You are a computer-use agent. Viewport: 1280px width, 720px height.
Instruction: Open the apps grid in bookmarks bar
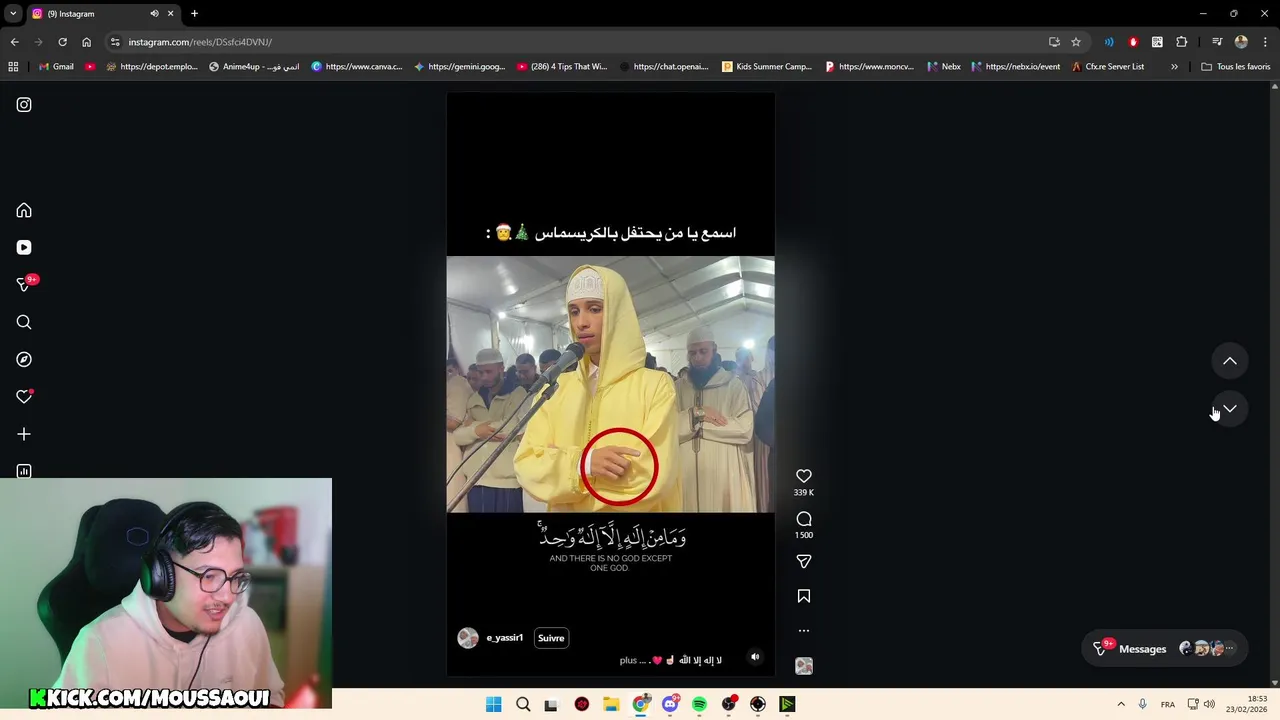13,67
